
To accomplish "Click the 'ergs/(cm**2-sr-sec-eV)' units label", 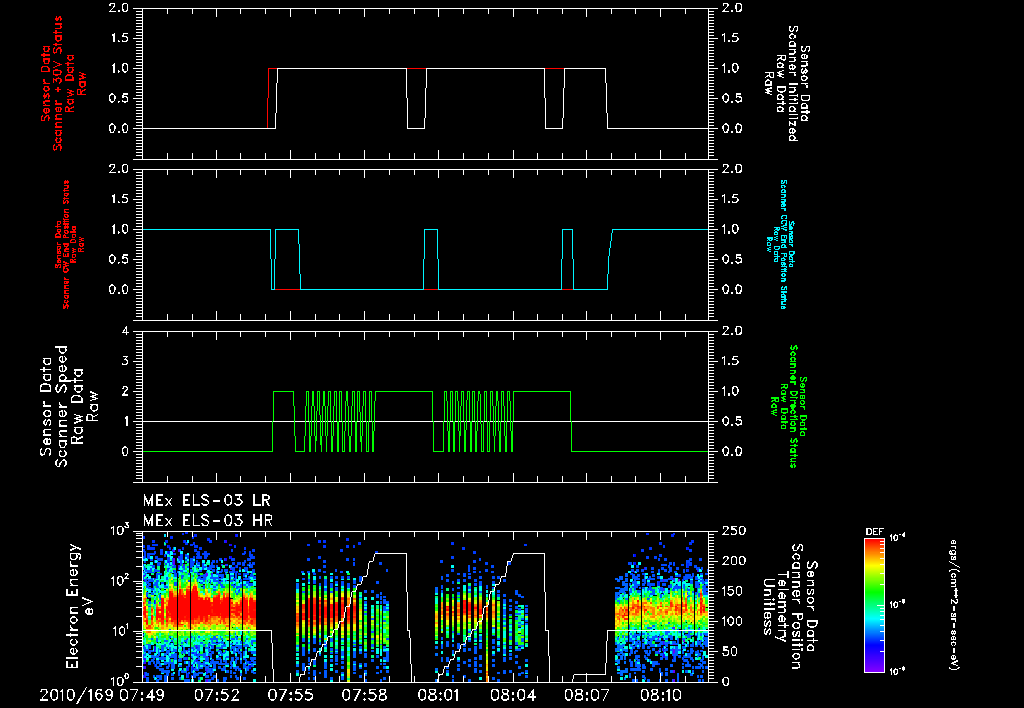I will point(953,605).
